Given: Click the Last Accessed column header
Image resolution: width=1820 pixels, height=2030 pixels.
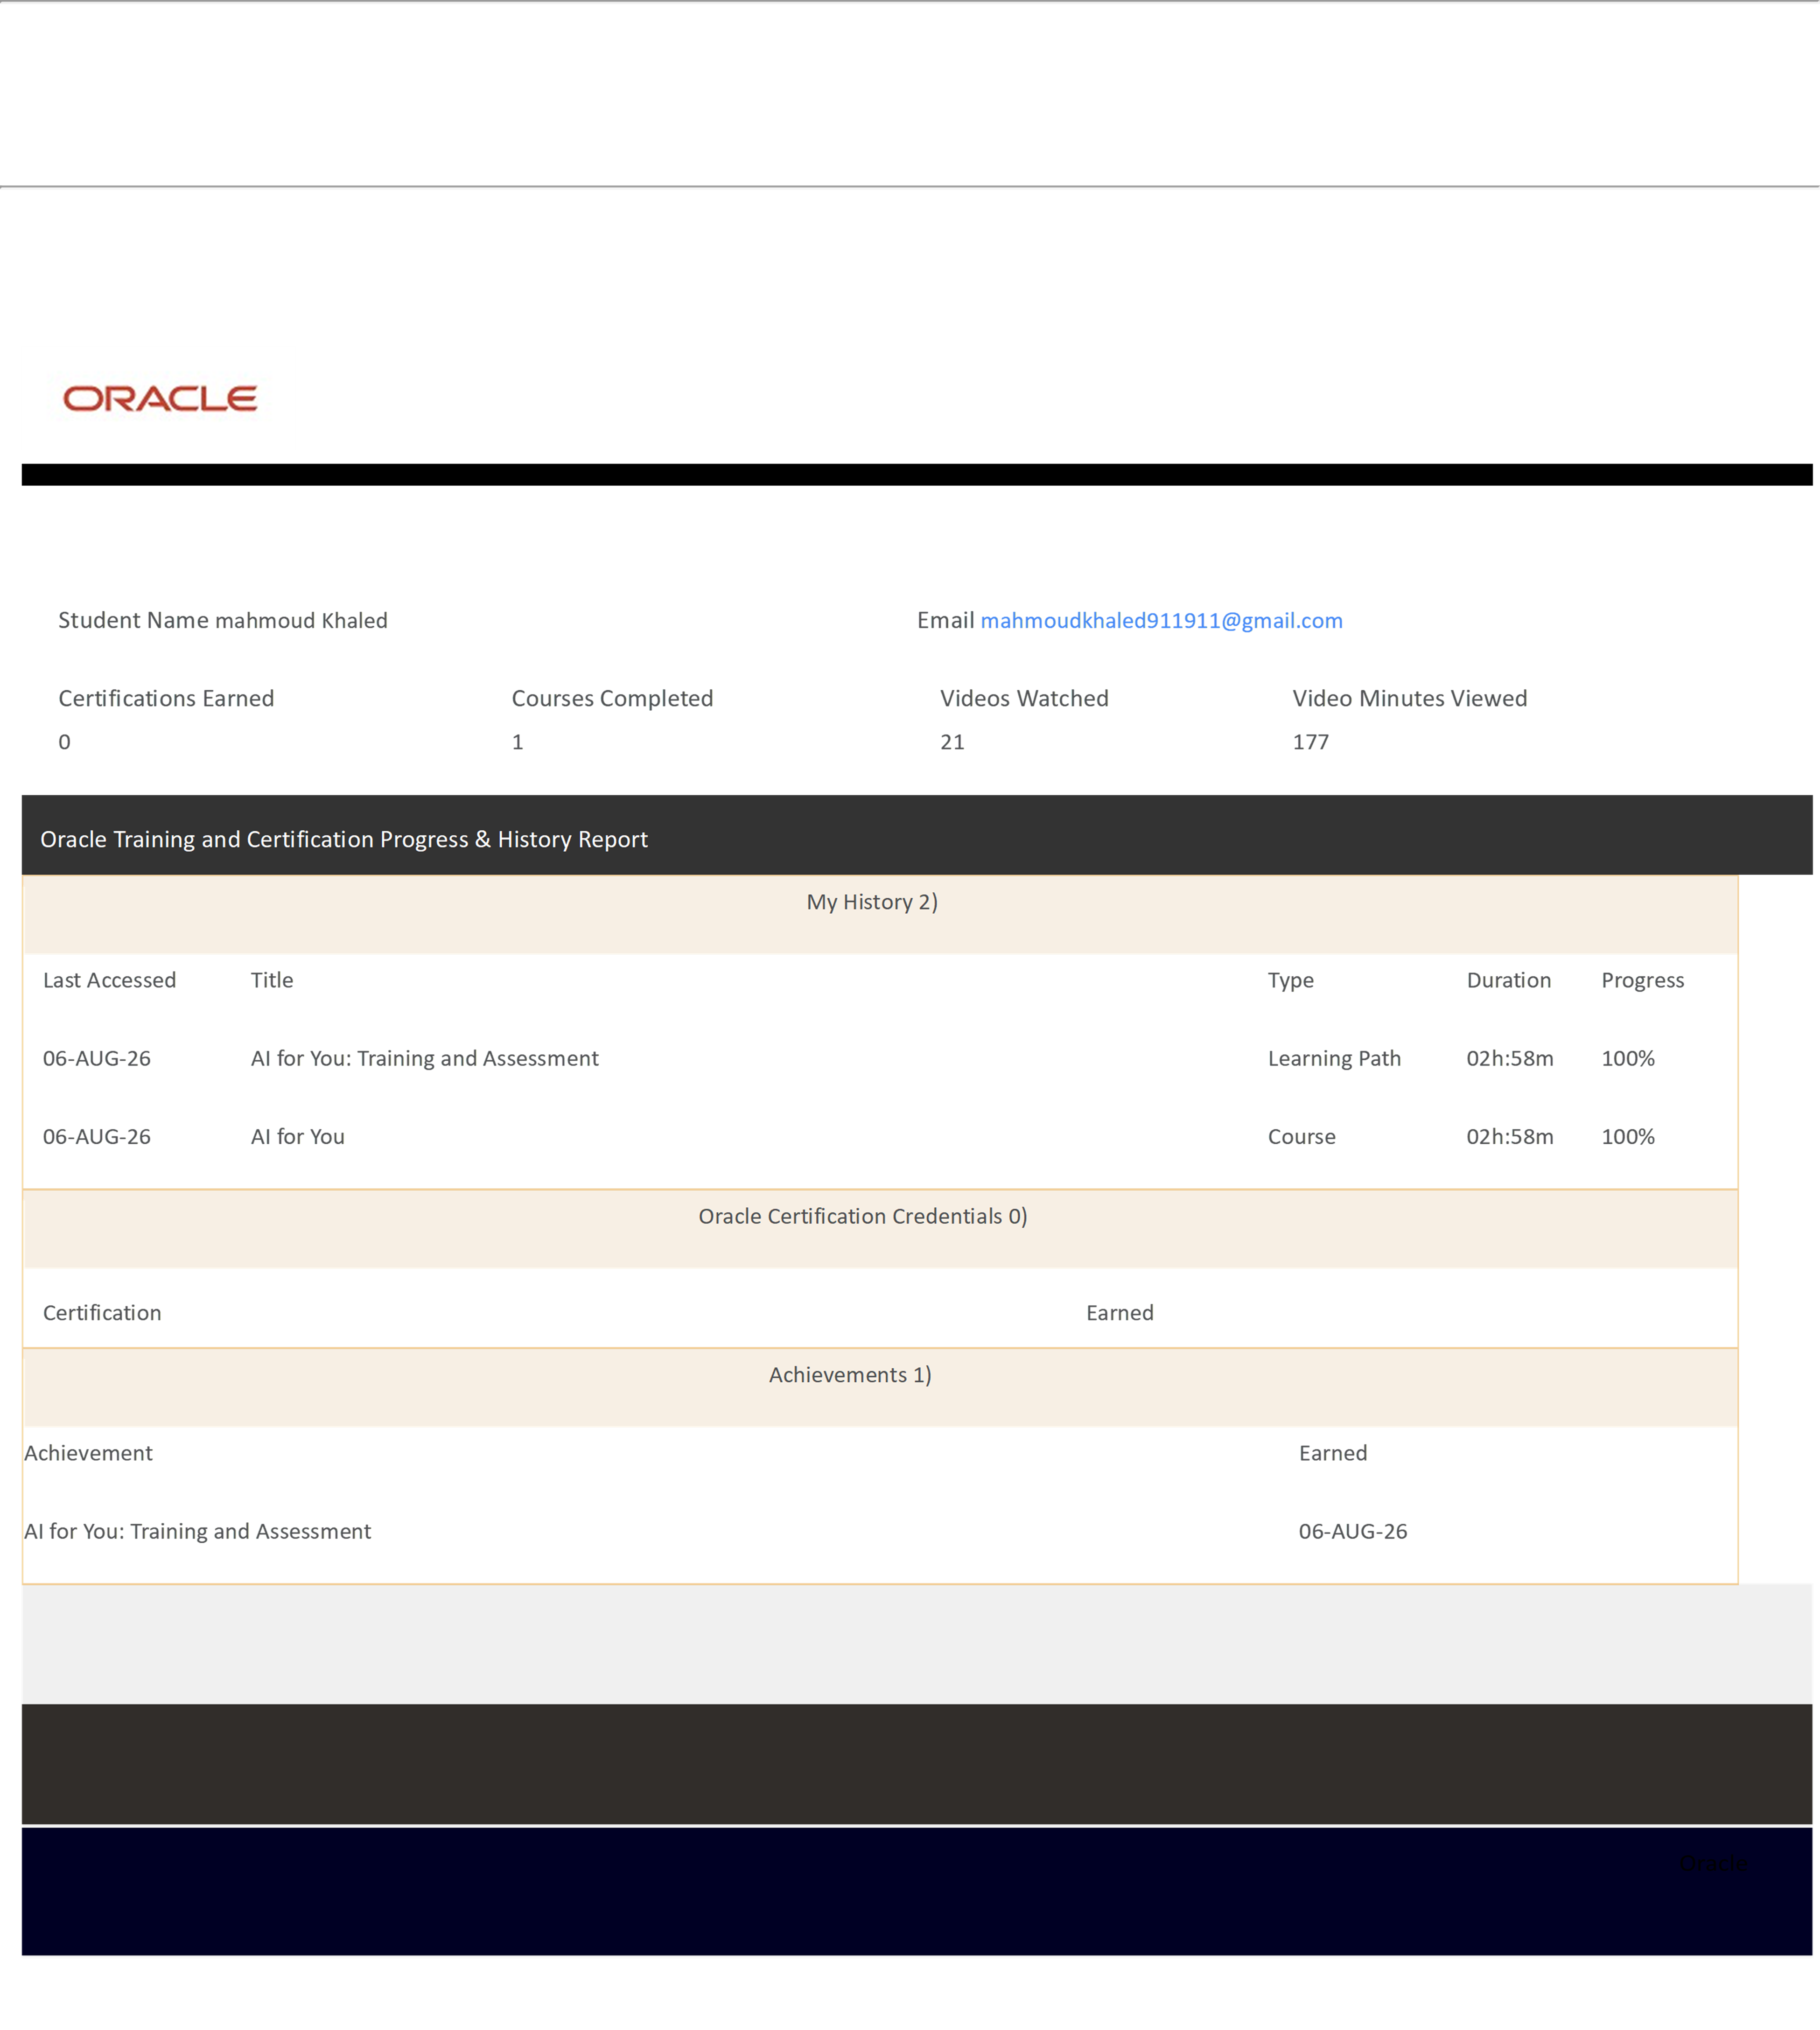Looking at the screenshot, I should pyautogui.click(x=109, y=980).
